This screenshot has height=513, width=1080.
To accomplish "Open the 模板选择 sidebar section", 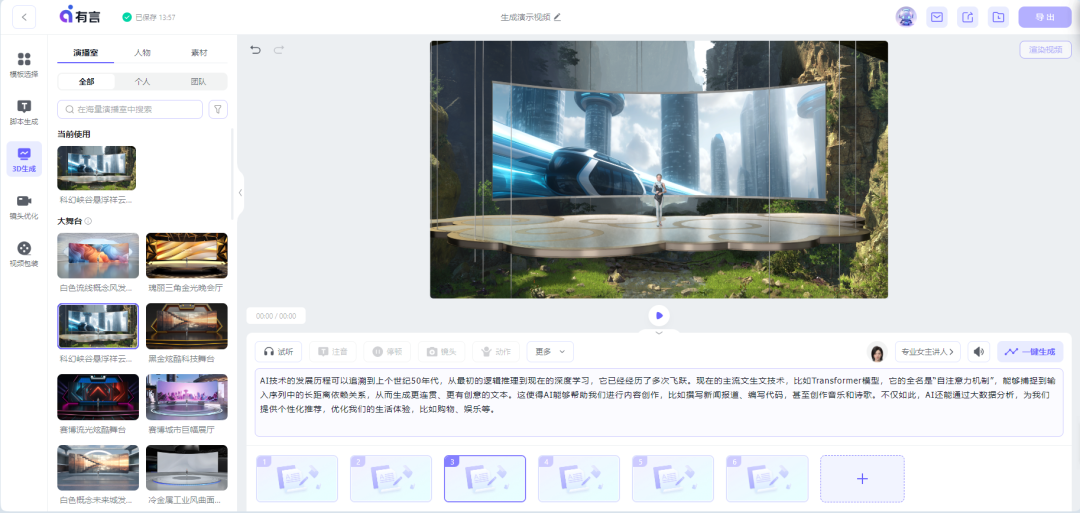I will 24,65.
